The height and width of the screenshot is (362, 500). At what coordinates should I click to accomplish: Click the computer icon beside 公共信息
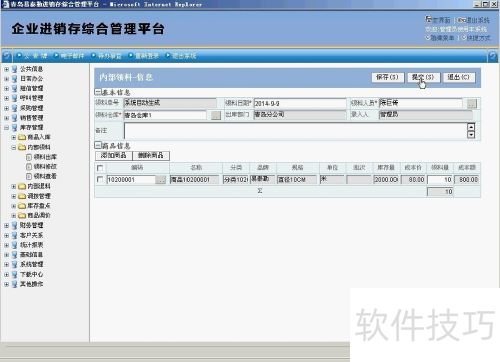pyautogui.click(x=14, y=69)
